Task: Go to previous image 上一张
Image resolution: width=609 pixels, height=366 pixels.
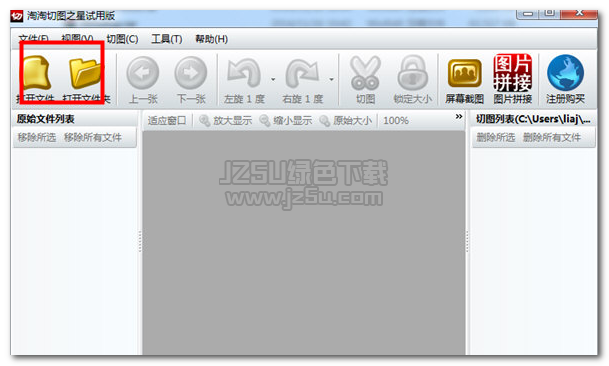Action: point(143,80)
